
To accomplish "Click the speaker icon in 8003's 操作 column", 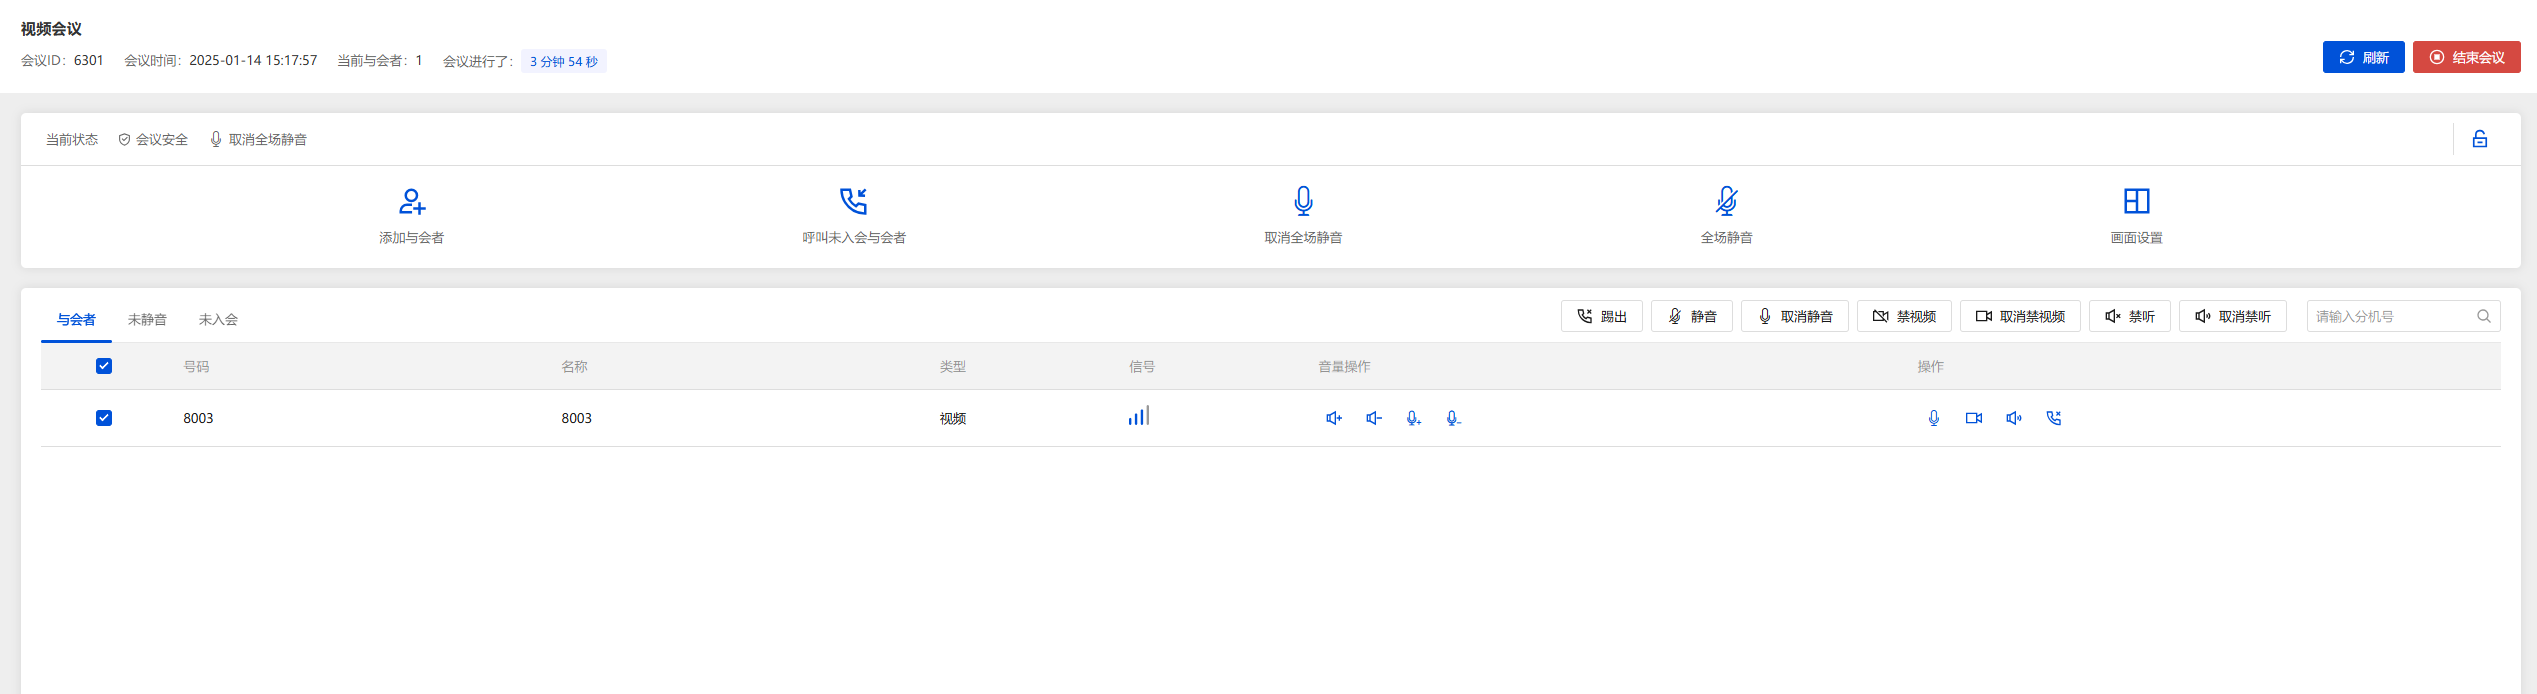I will (2013, 418).
